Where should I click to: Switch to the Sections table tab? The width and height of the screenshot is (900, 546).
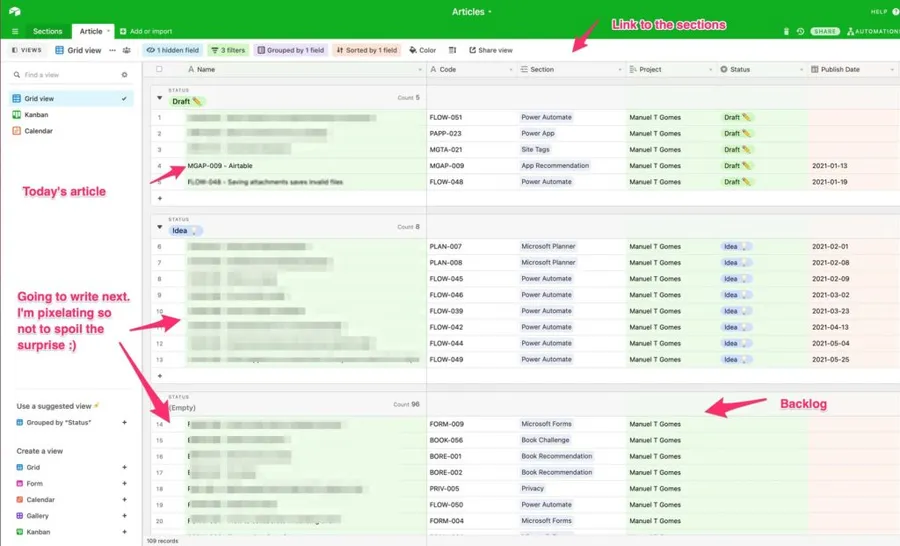click(47, 31)
